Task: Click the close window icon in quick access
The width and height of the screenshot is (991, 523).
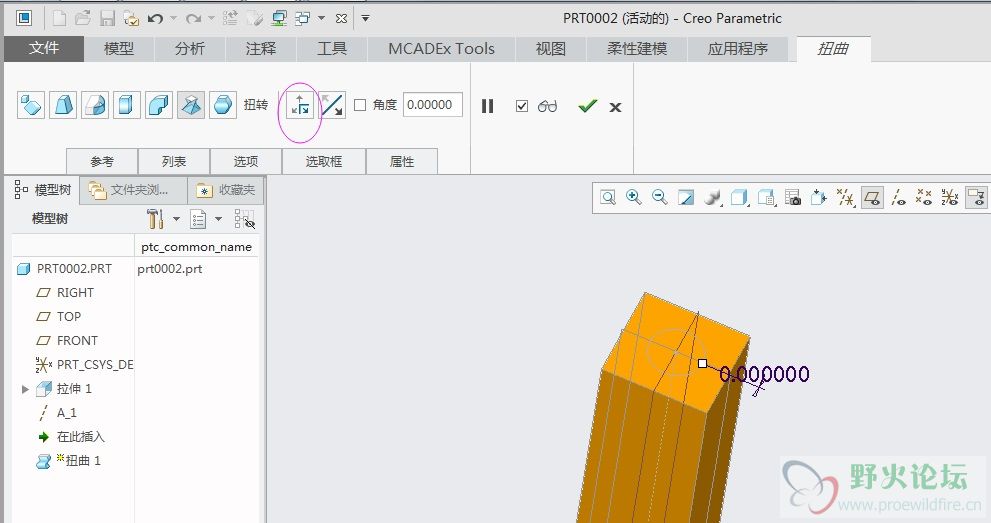Action: pos(341,18)
